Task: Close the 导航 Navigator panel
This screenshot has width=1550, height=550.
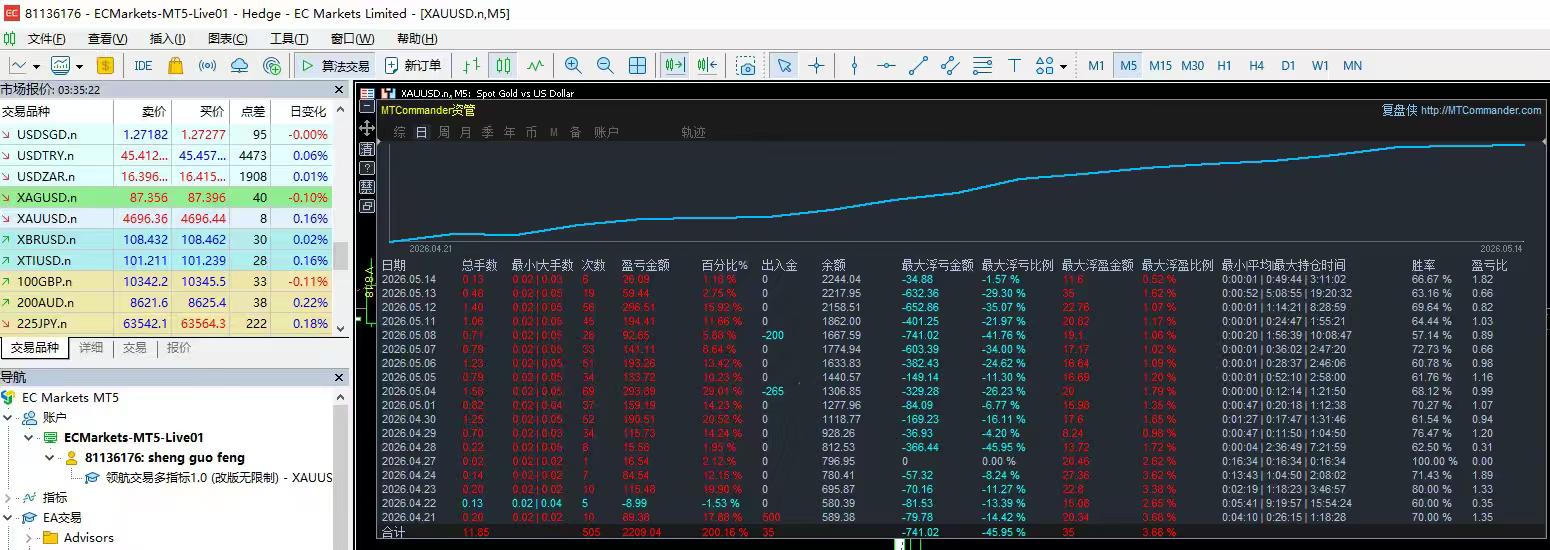Action: click(341, 377)
